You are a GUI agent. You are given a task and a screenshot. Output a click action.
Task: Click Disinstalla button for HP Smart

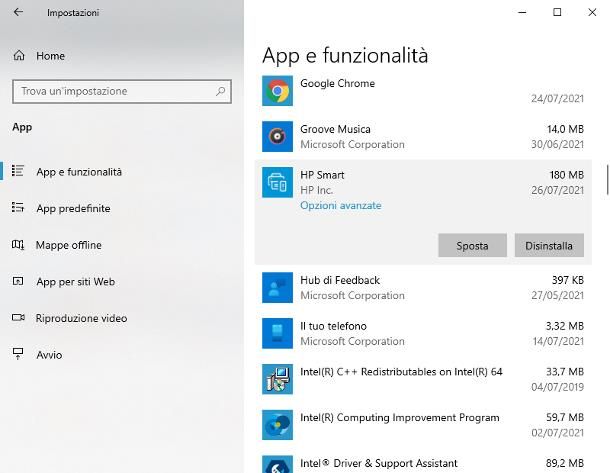[x=549, y=245]
